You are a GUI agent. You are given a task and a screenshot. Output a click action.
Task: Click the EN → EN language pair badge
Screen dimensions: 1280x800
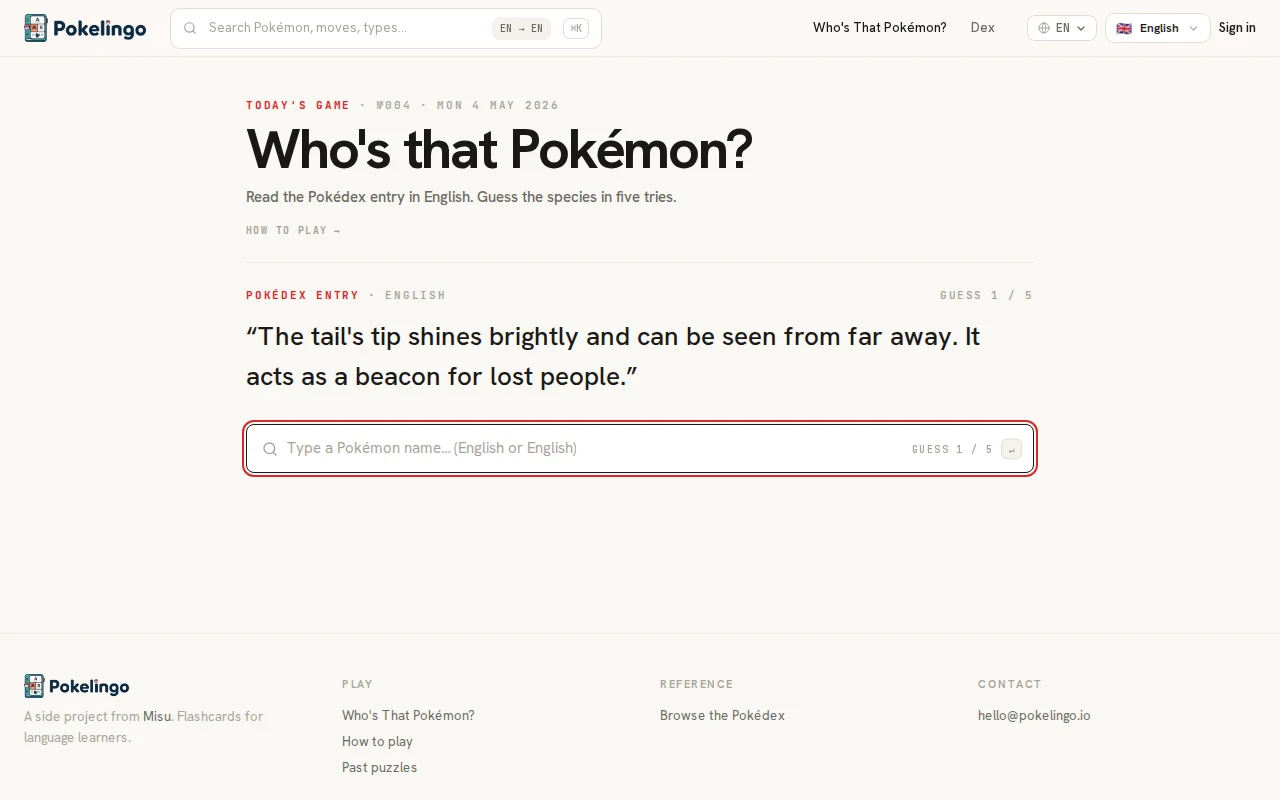[x=521, y=28]
